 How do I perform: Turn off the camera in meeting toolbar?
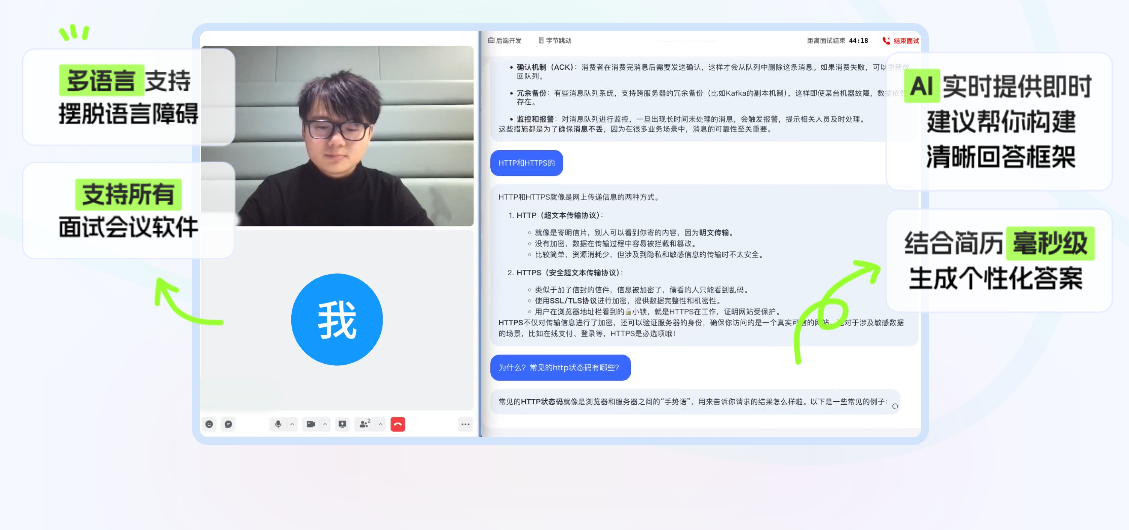coord(310,424)
